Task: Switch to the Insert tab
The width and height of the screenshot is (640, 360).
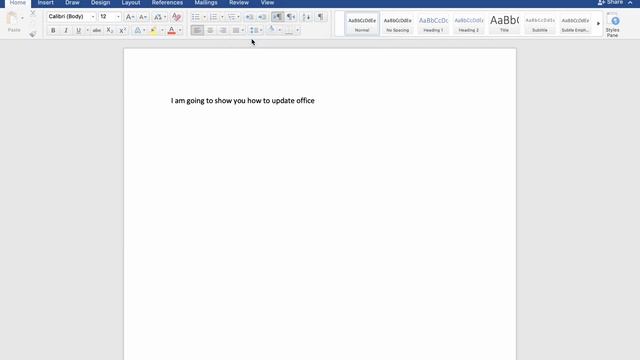Action: click(x=46, y=3)
